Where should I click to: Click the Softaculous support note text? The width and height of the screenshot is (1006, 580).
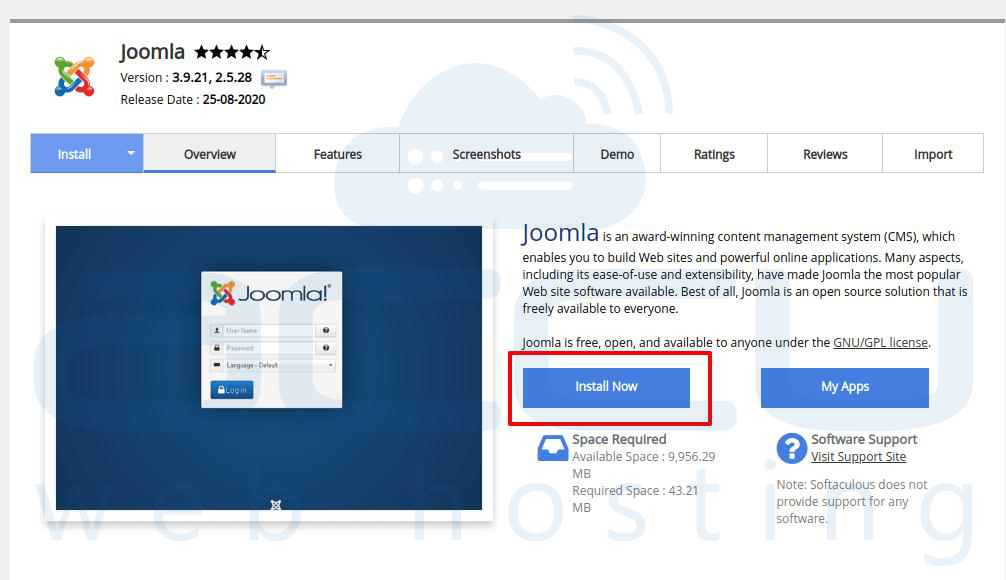coord(852,502)
